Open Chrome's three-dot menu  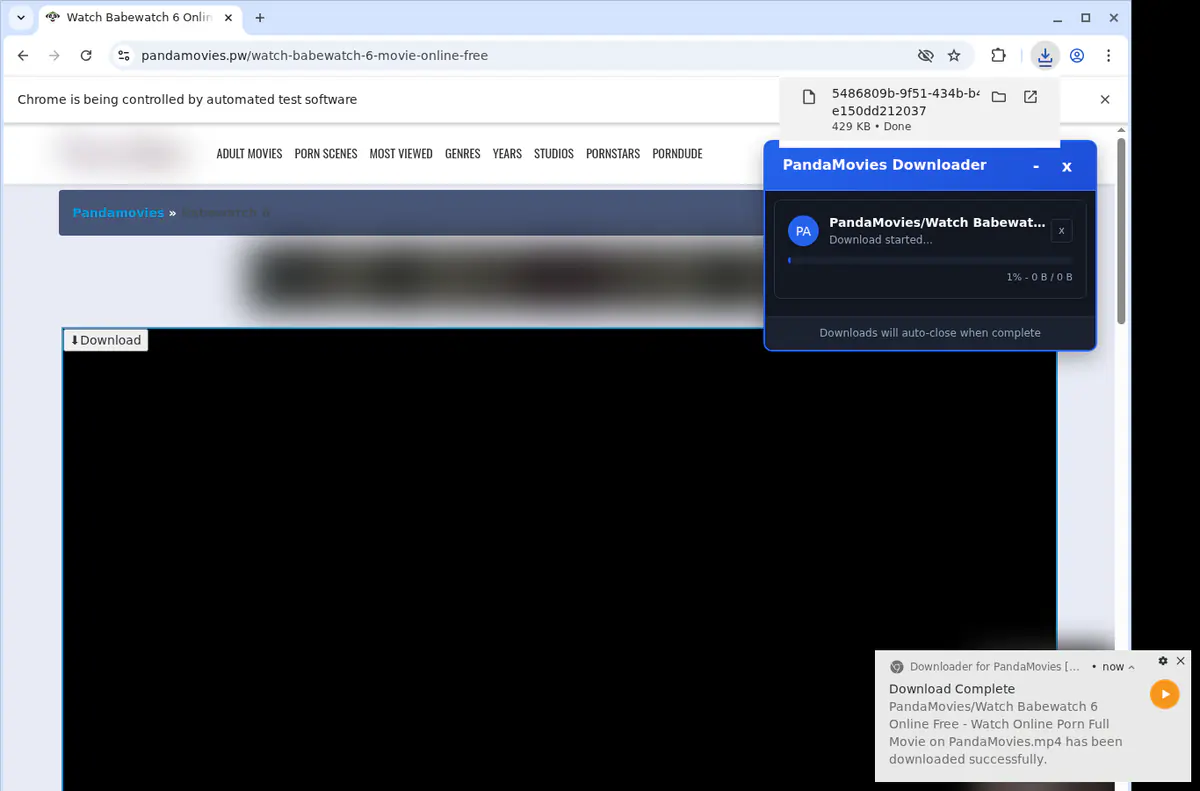click(1109, 56)
